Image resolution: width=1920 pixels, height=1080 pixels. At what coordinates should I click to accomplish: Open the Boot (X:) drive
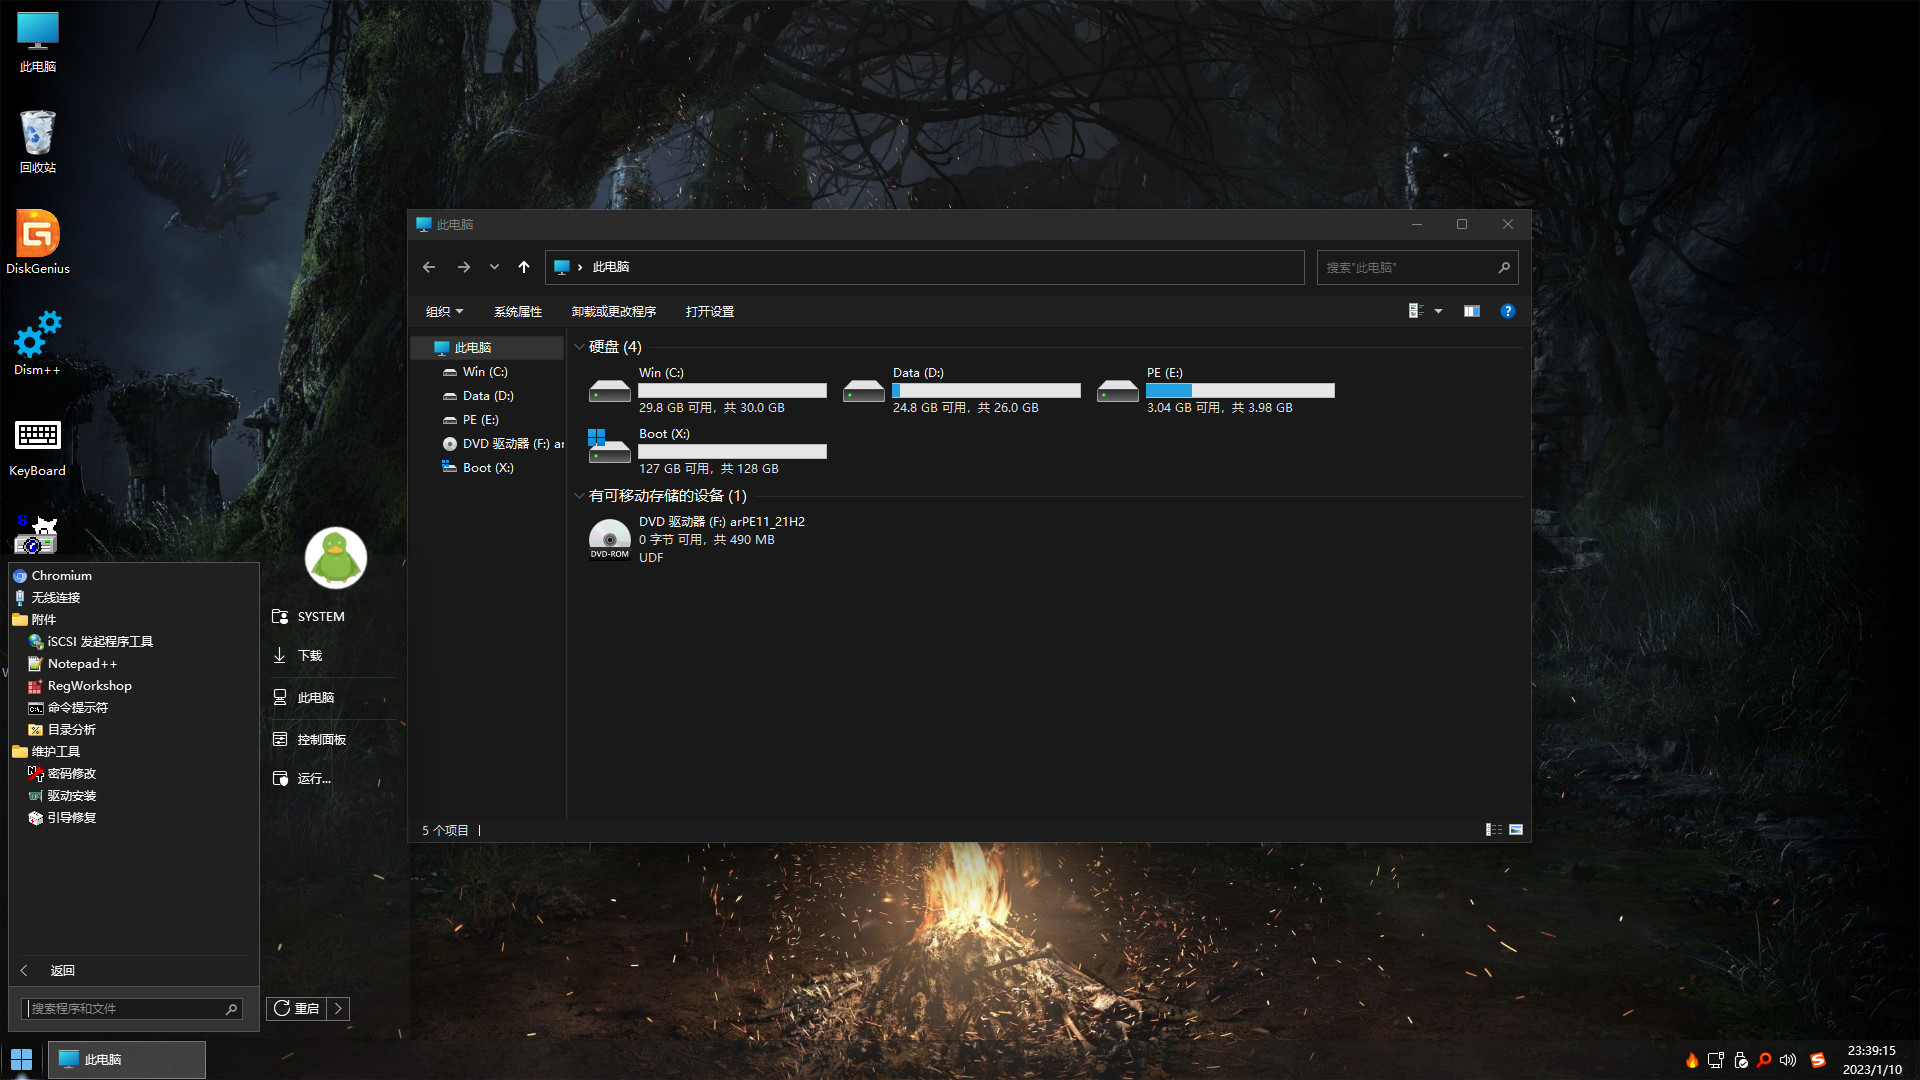coord(708,451)
